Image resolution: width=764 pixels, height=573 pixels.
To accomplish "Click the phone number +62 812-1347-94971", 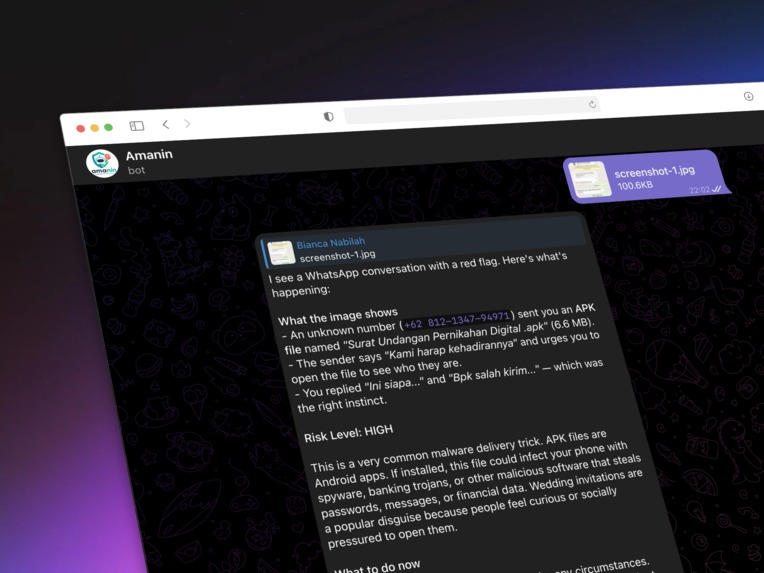I will (x=457, y=319).
